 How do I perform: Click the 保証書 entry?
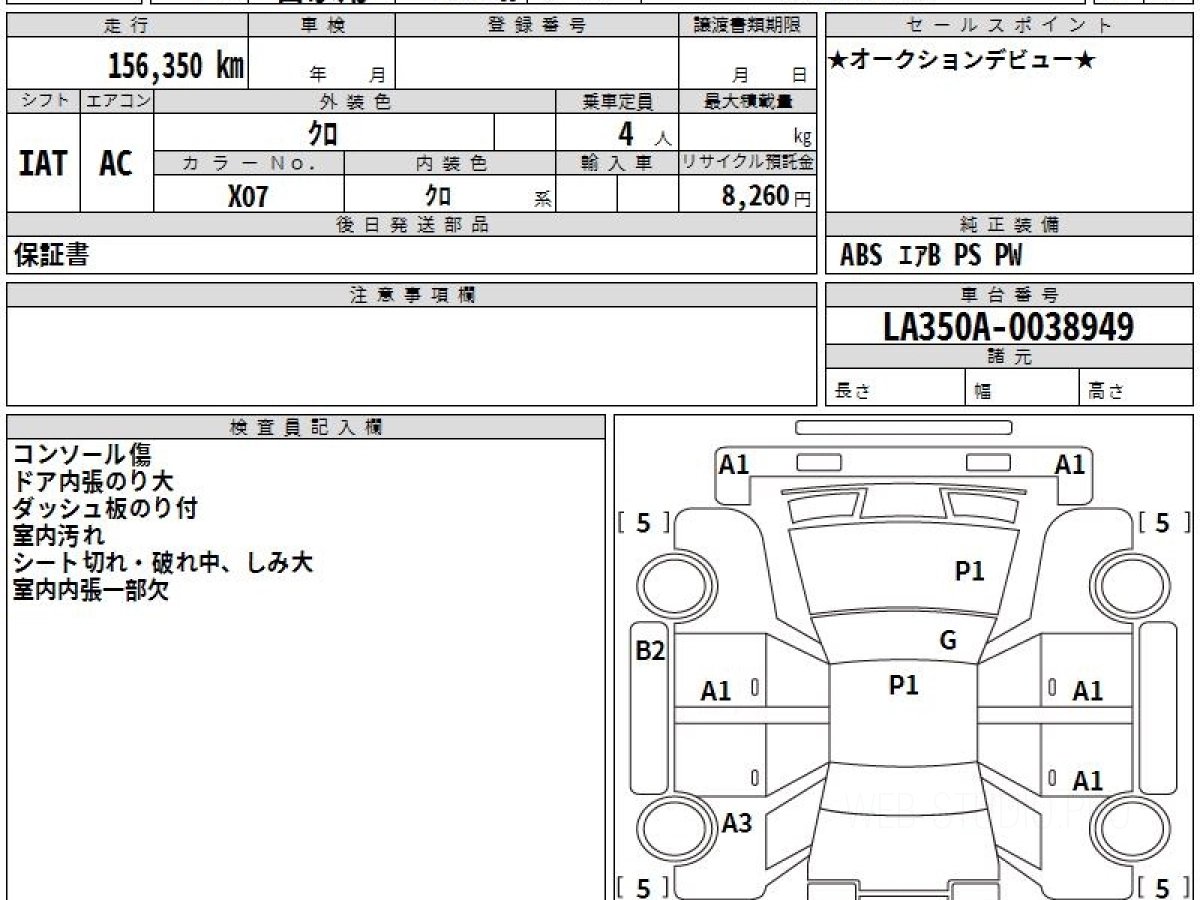(x=51, y=255)
